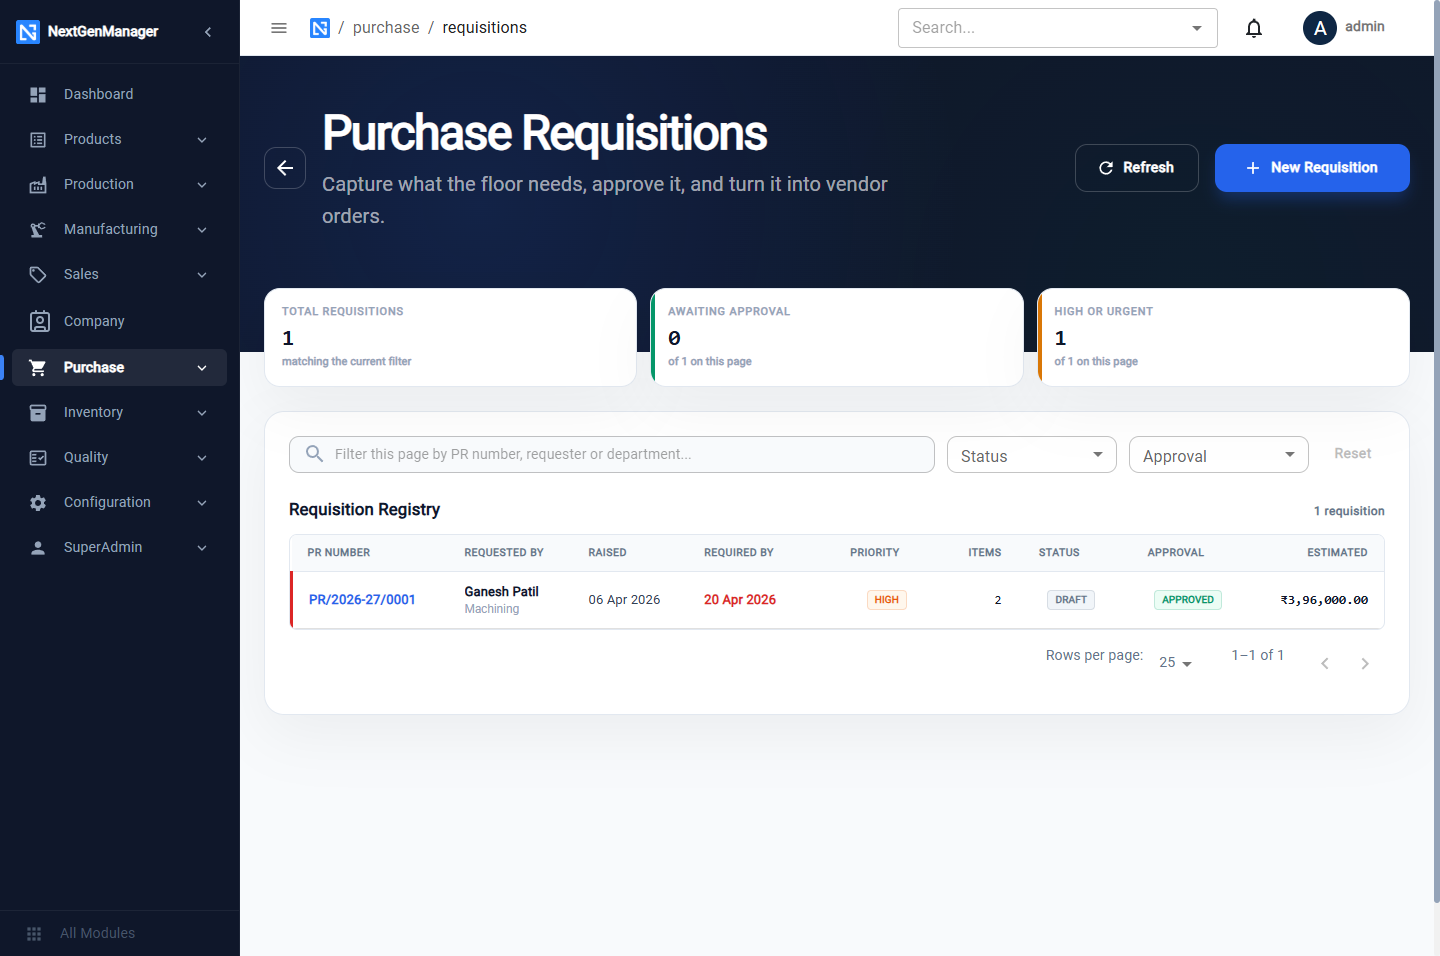This screenshot has height=956, width=1440.
Task: Click the Production factory icon
Action: [x=38, y=185]
